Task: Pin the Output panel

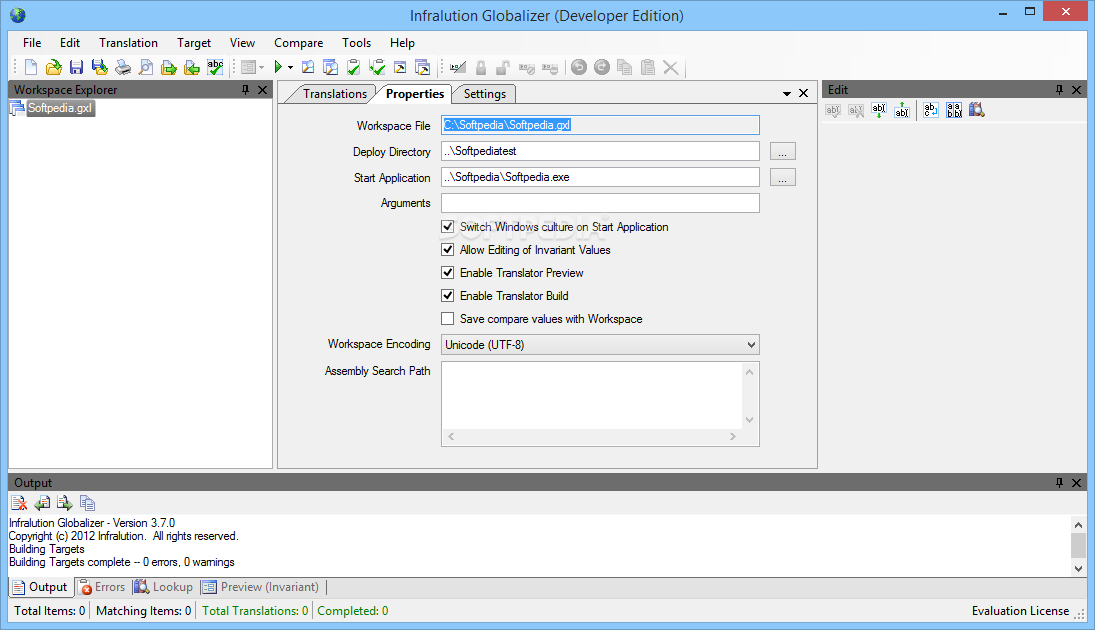Action: tap(1059, 483)
